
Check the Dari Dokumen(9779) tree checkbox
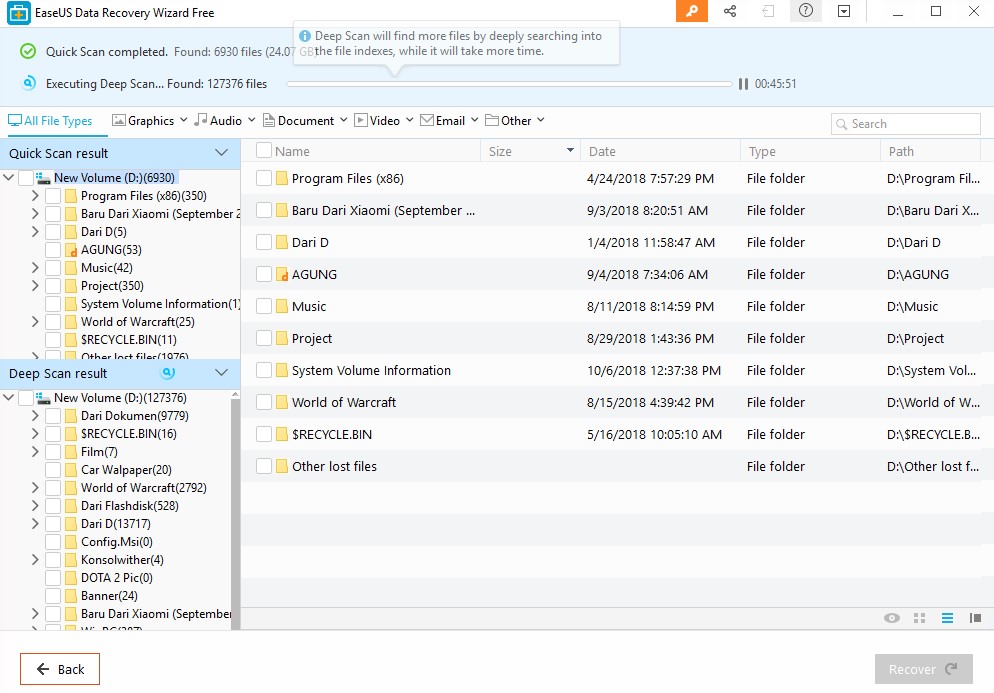[x=53, y=416]
